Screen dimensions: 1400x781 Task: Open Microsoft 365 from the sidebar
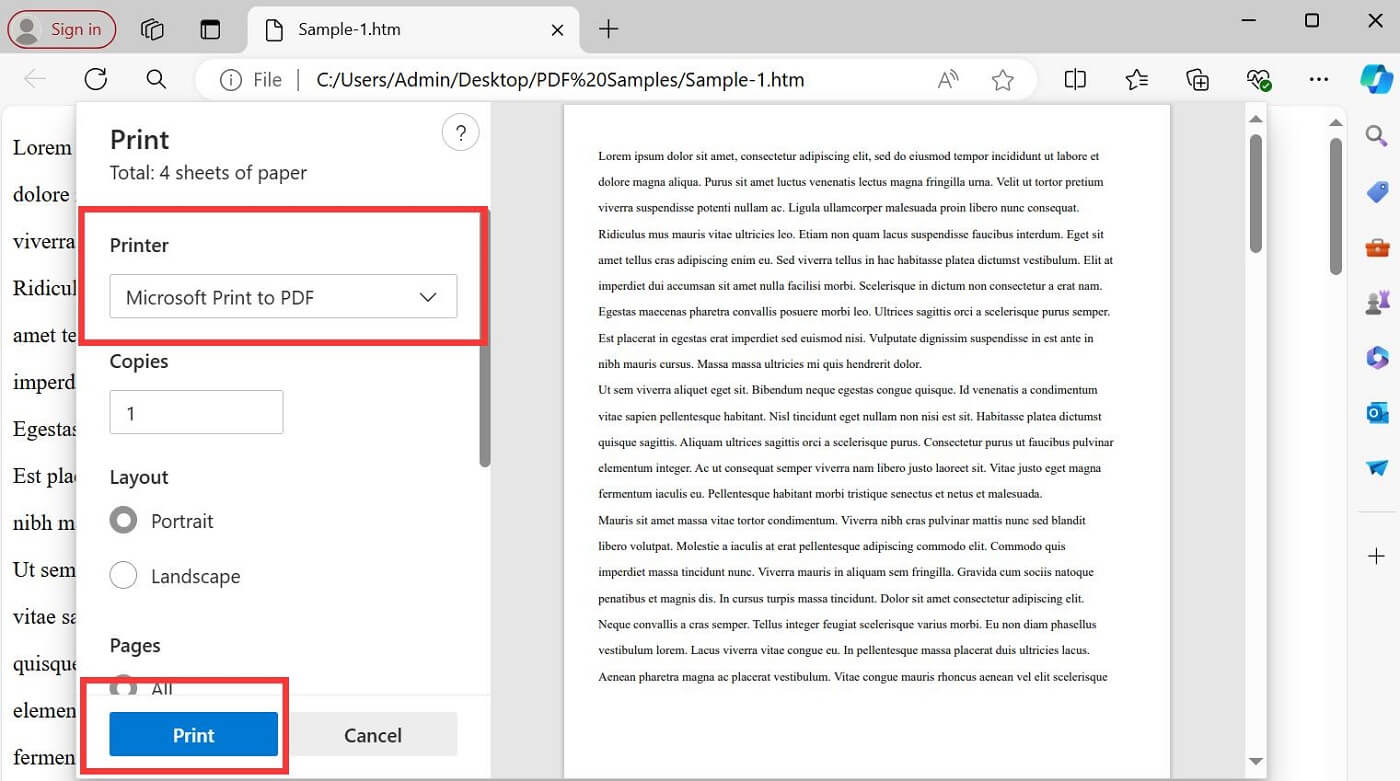(1377, 357)
